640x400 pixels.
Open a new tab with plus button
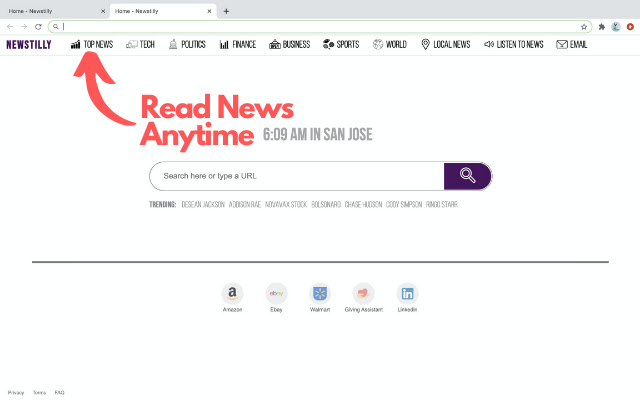coord(226,11)
